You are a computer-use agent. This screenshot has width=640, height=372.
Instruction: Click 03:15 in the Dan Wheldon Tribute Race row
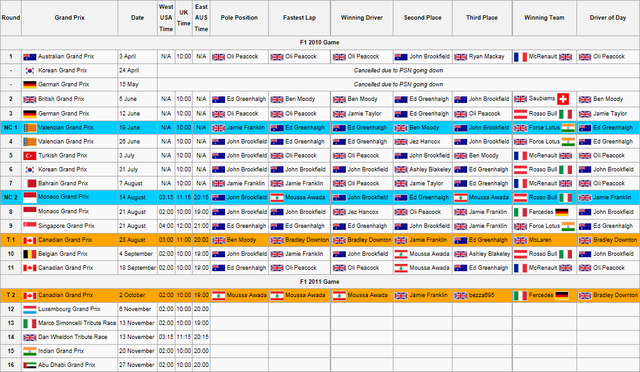click(166, 337)
